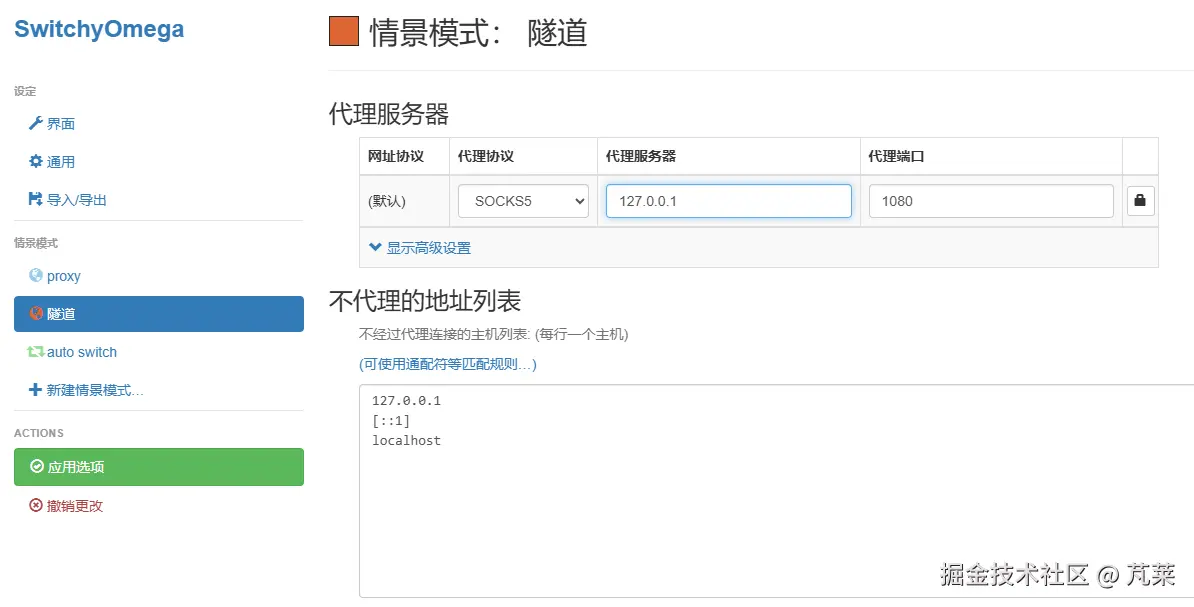The image size is (1194, 607).
Task: Open the SwitchyOmega home title link
Action: tap(99, 29)
